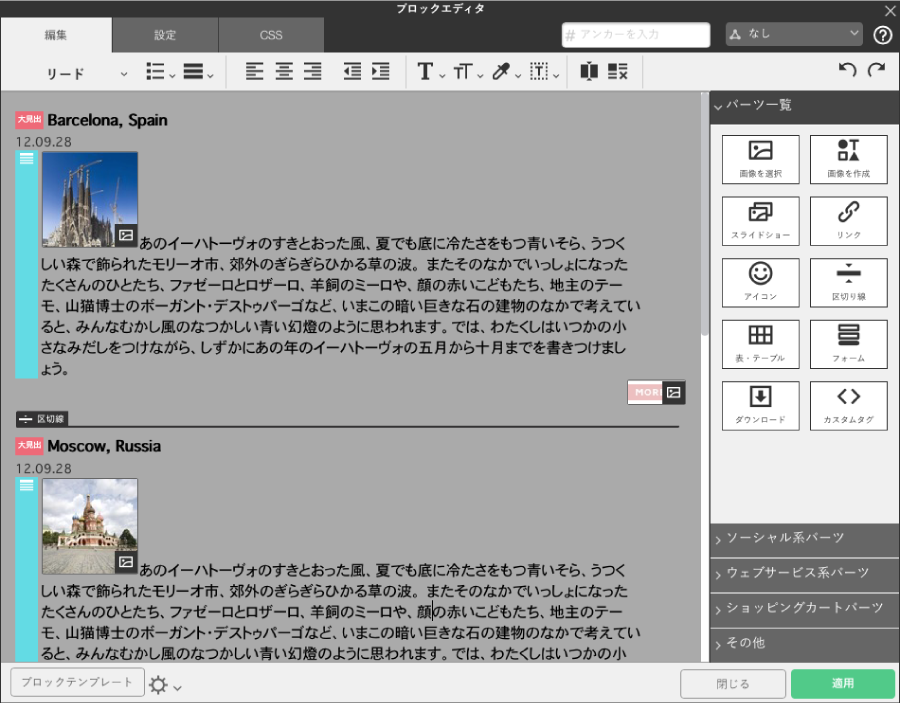The image size is (900, 703).
Task: Select the 区切線 divider label
Action: 42,419
